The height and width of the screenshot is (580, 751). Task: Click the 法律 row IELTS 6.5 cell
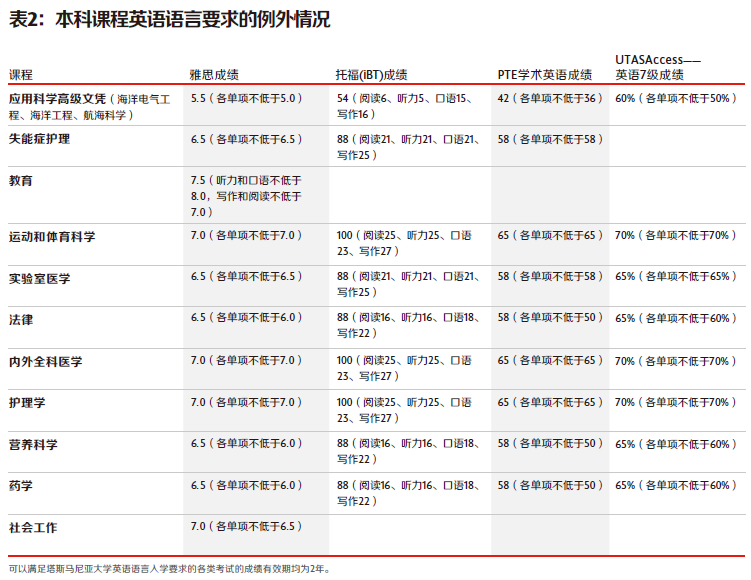click(x=246, y=318)
